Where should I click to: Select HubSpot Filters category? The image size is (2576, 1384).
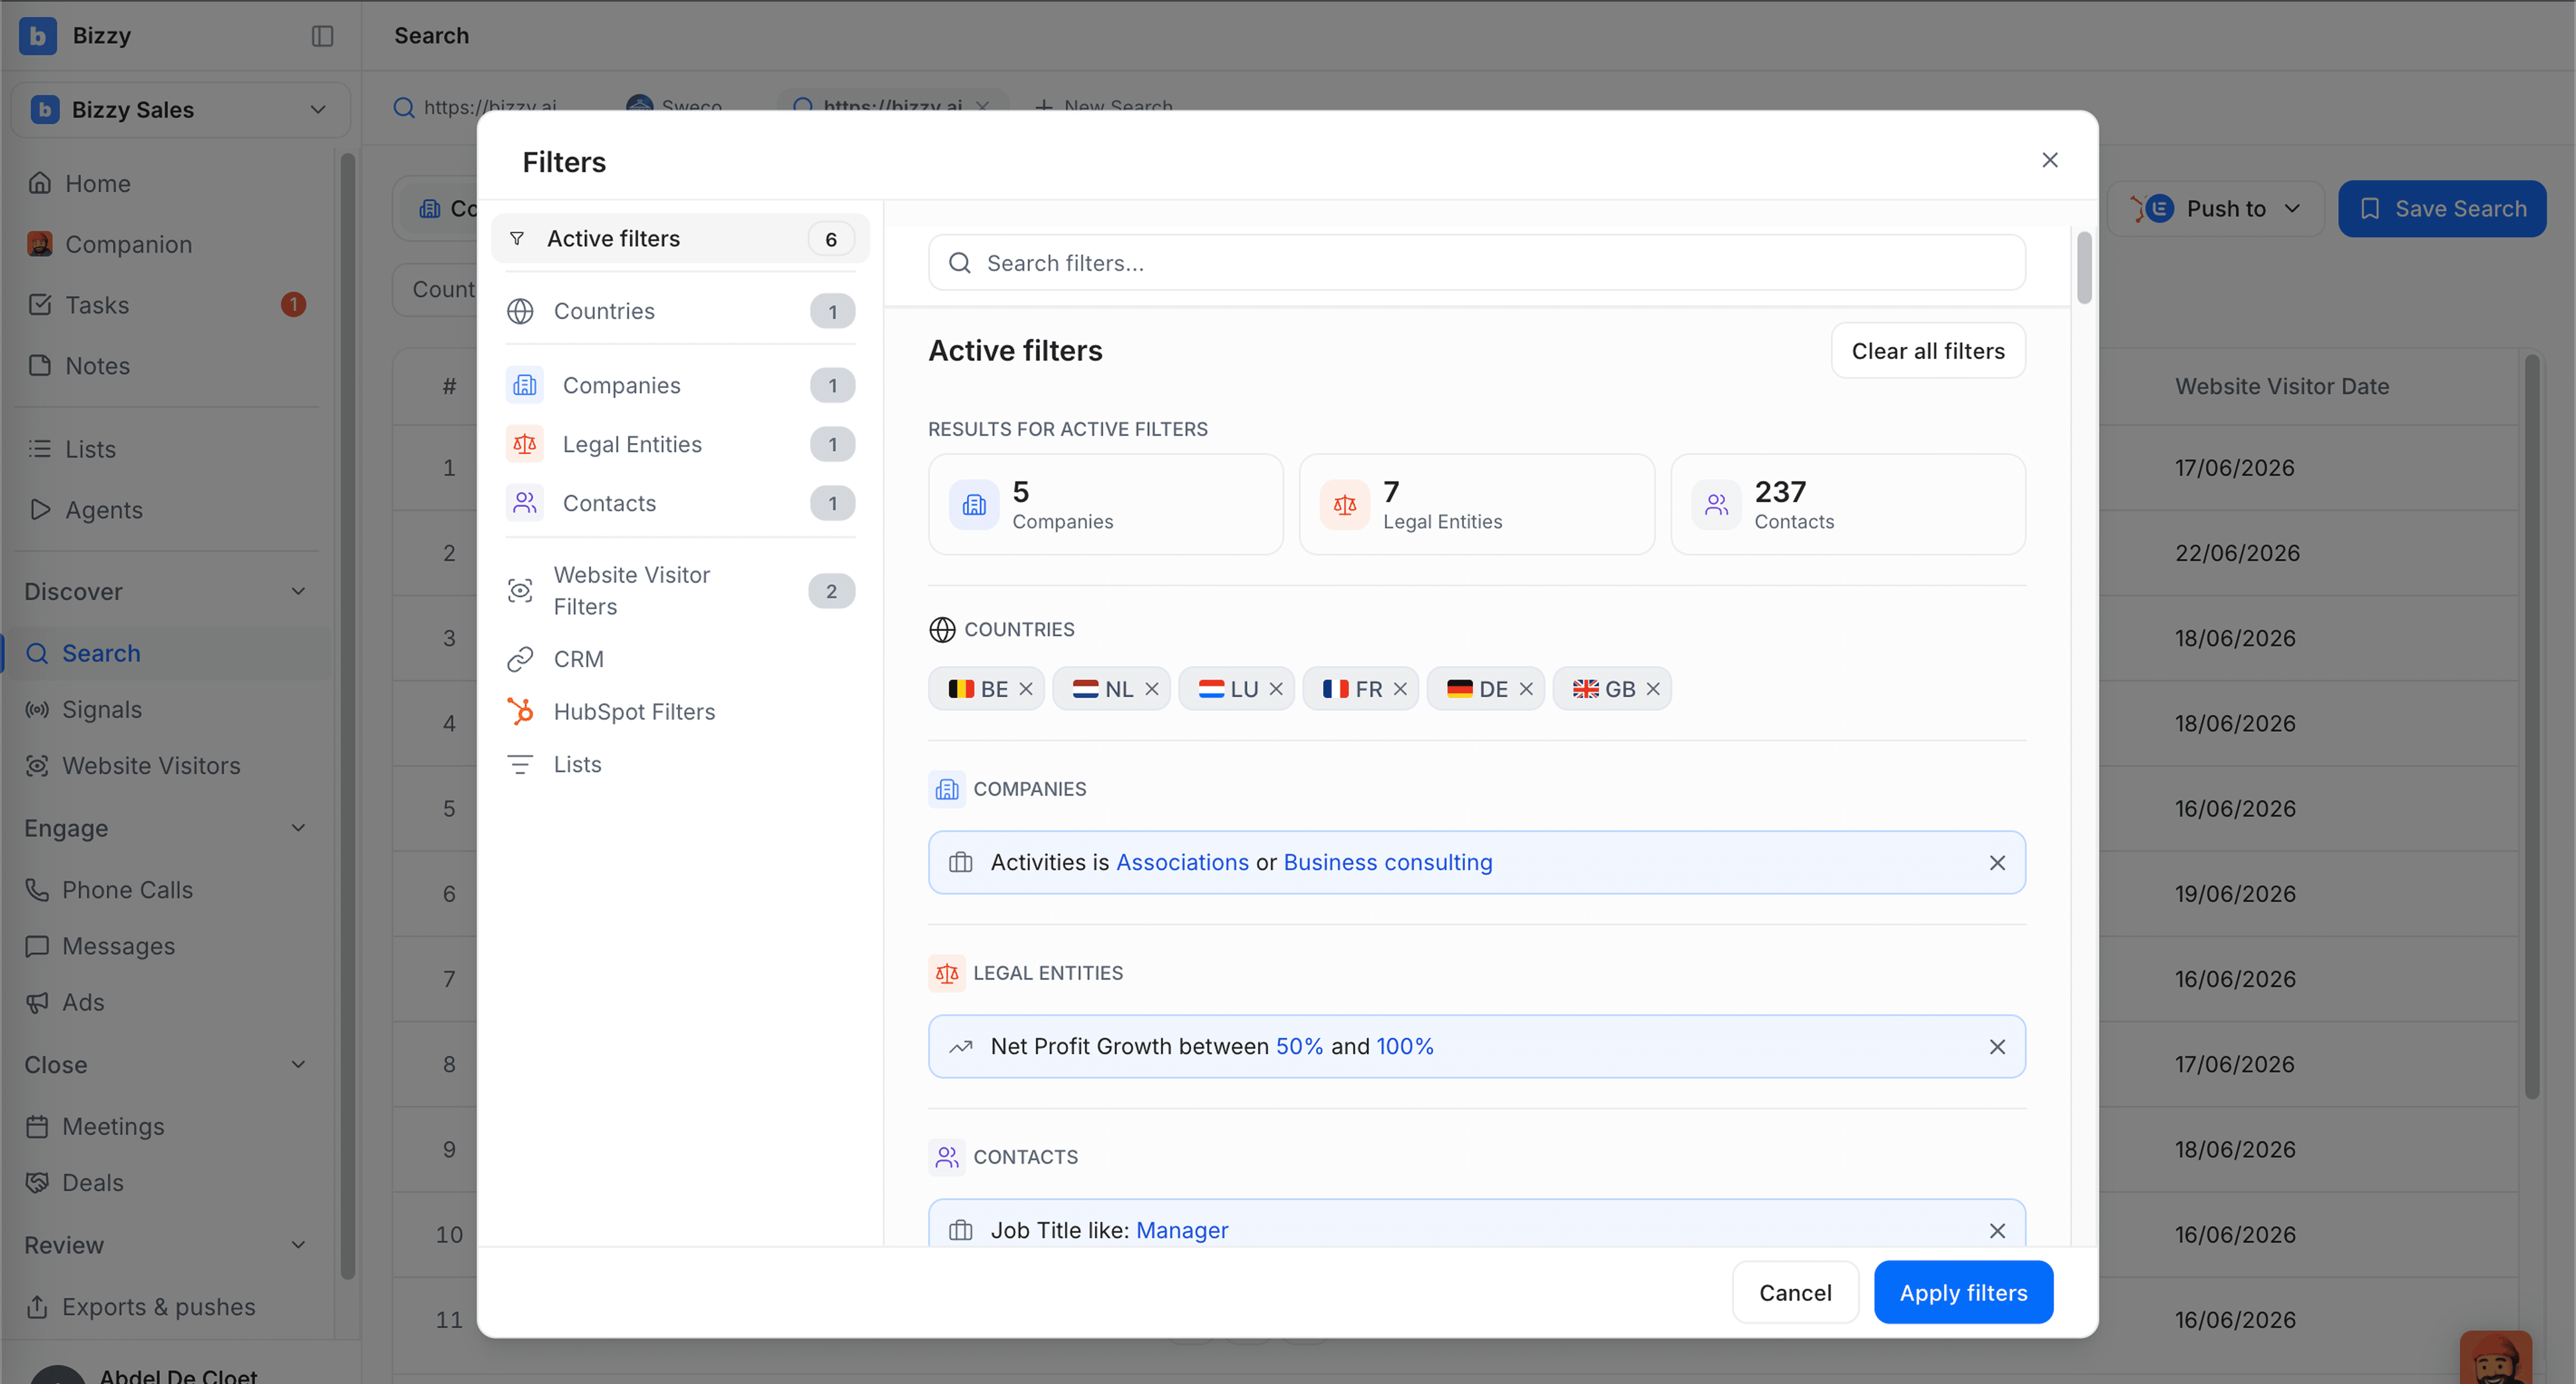click(680, 712)
